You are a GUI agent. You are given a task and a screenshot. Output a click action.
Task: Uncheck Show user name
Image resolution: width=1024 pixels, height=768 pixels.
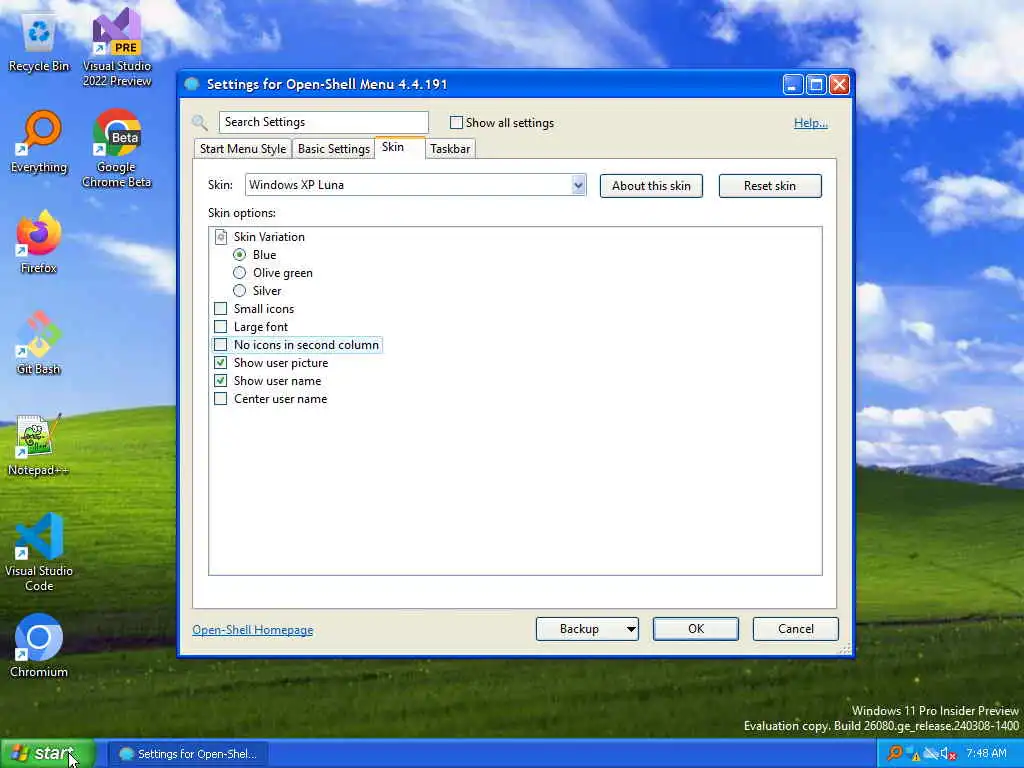tap(221, 381)
